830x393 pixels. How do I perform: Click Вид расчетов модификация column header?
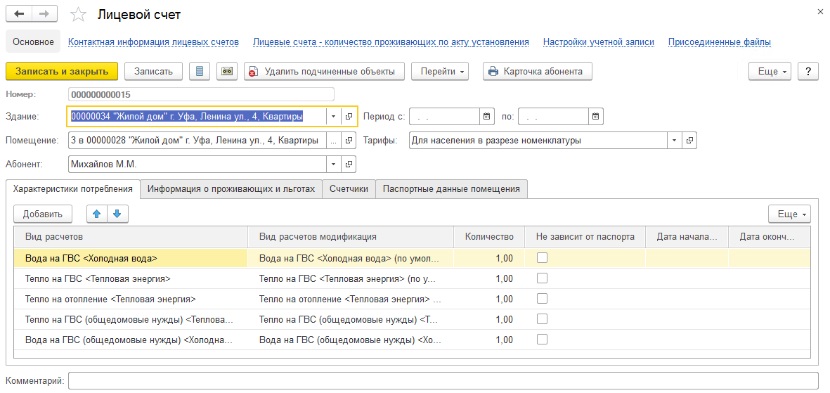click(x=350, y=237)
